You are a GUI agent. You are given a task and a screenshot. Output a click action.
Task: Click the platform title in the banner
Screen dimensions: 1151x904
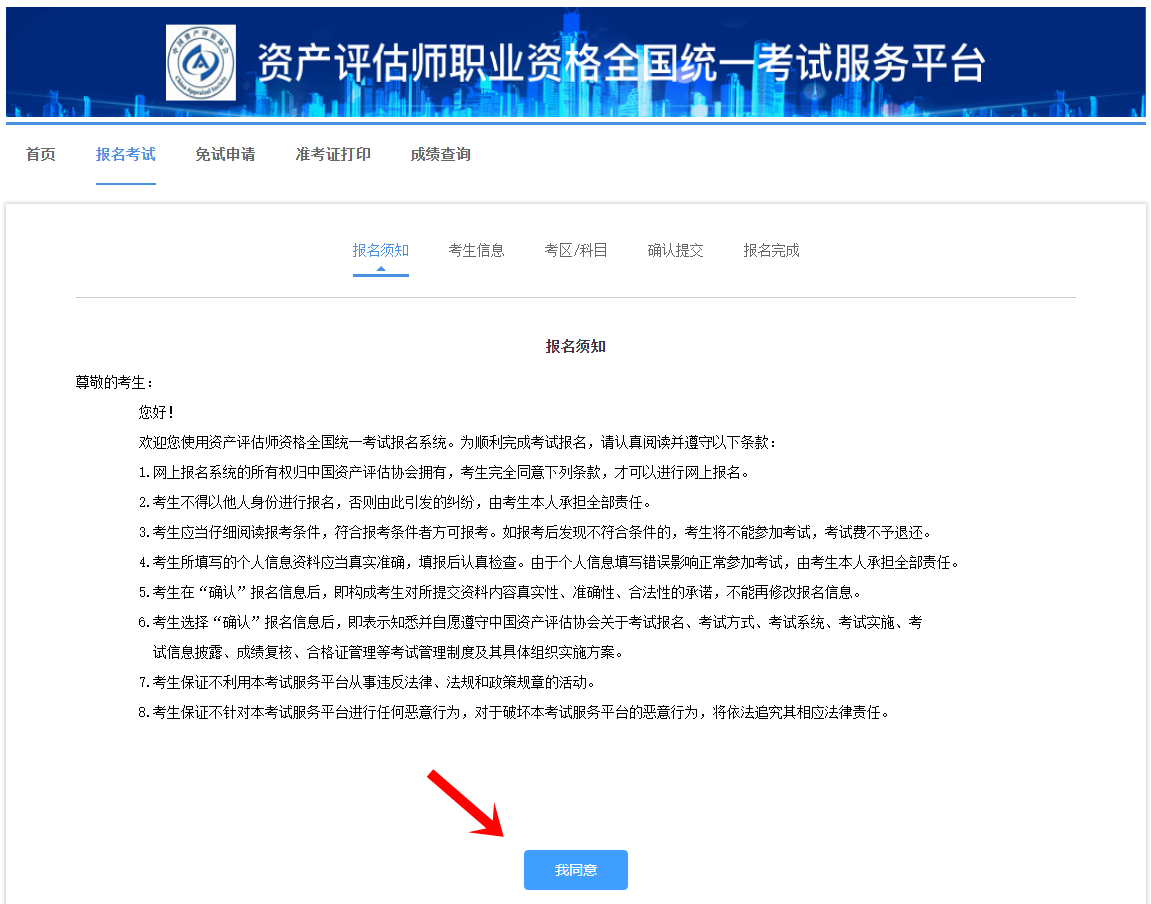pyautogui.click(x=618, y=64)
